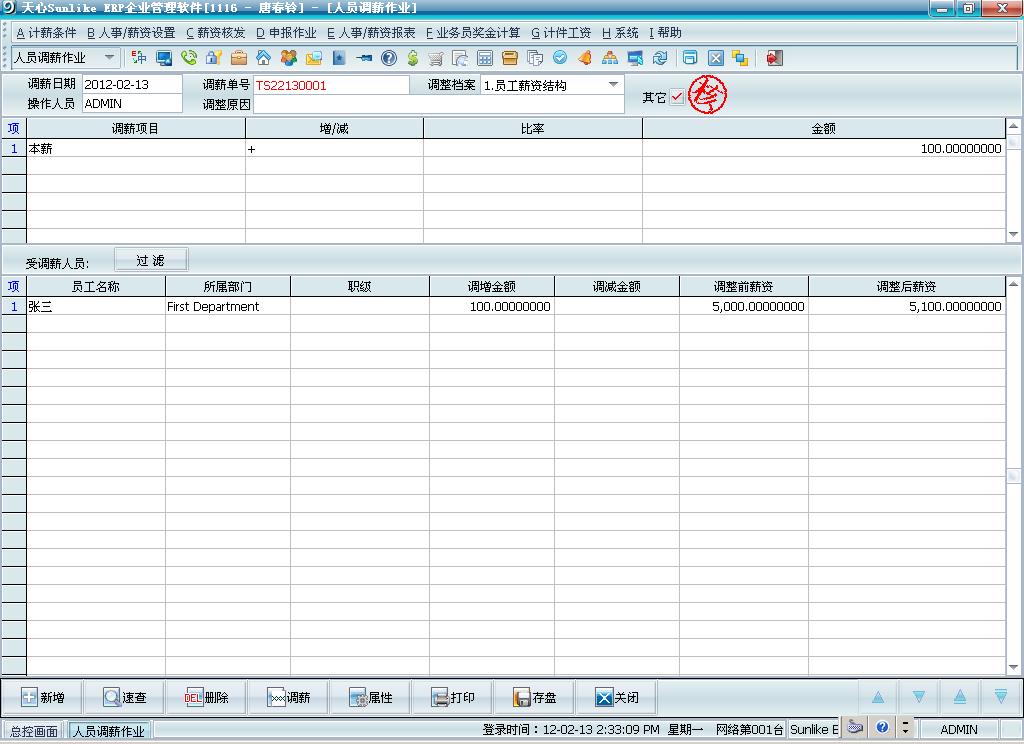
Task: Open the 人员调薪作业 module dropdown
Action: (x=109, y=58)
